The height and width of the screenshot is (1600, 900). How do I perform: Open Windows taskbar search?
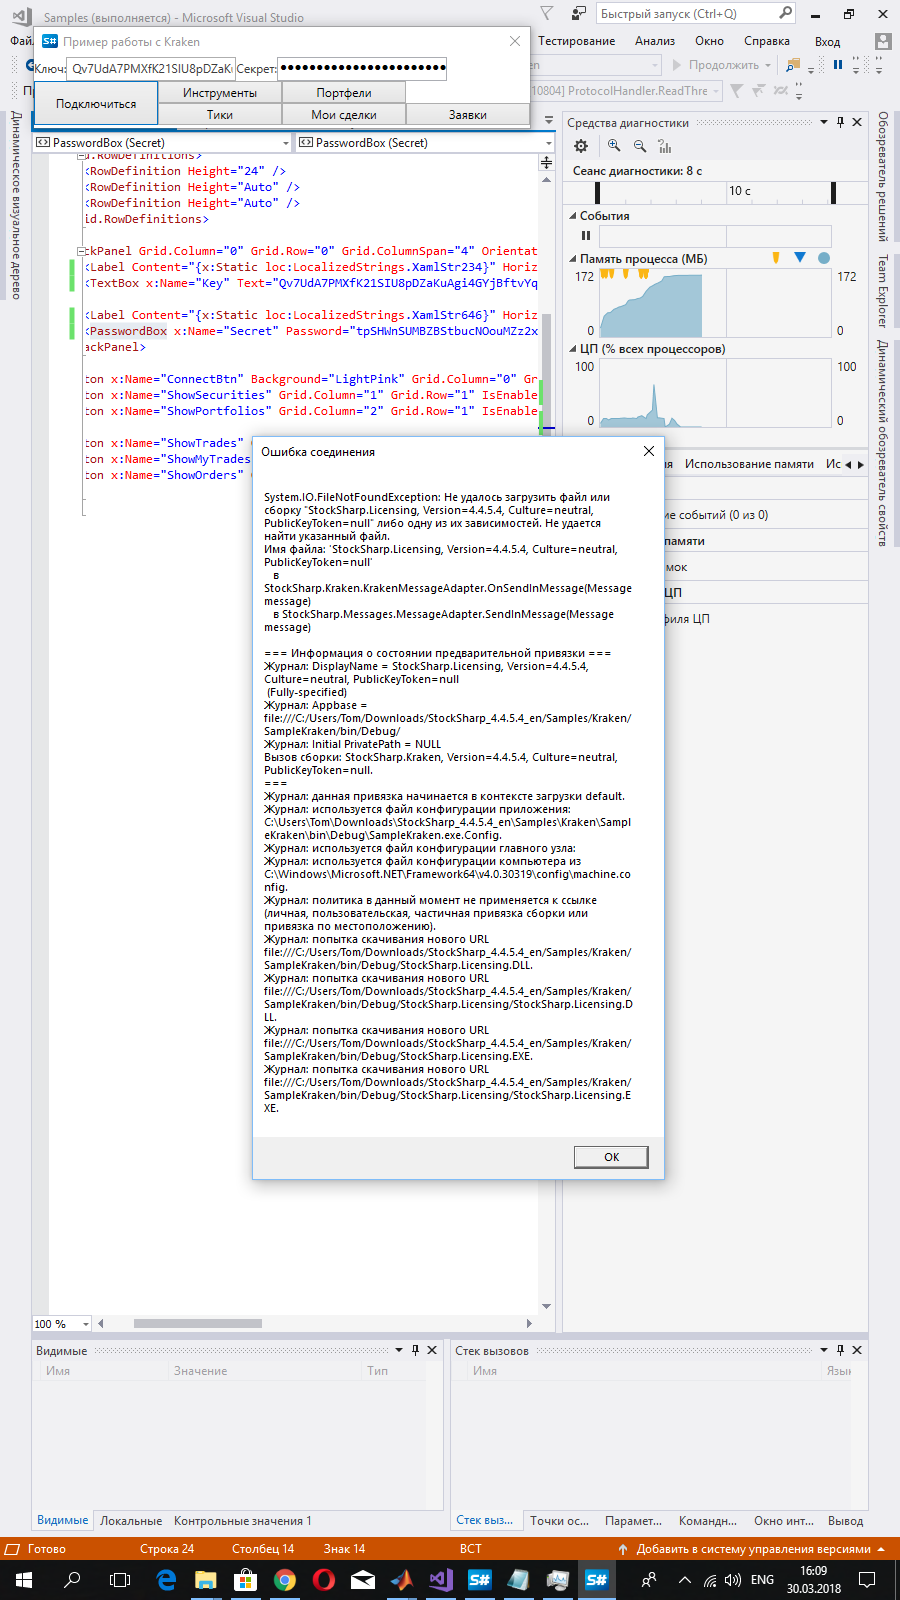tap(72, 1580)
